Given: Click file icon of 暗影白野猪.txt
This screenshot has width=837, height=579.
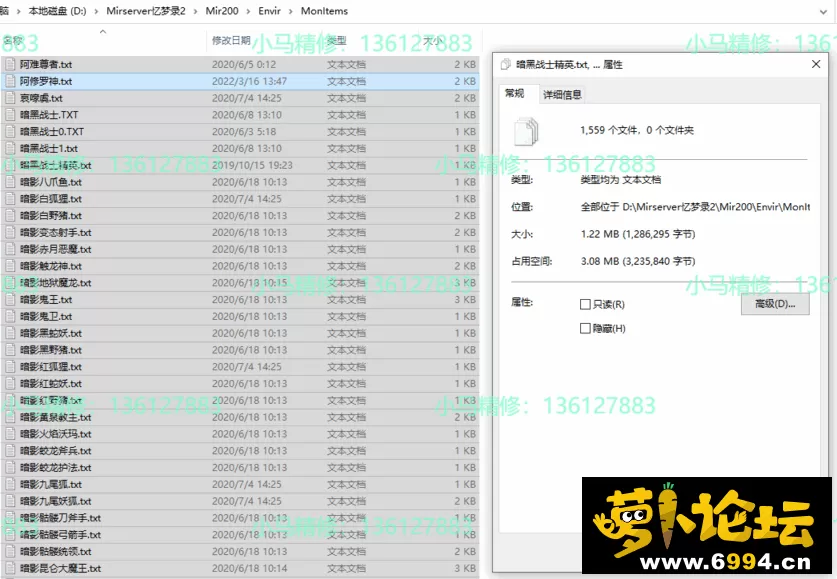Looking at the screenshot, I should [10, 216].
